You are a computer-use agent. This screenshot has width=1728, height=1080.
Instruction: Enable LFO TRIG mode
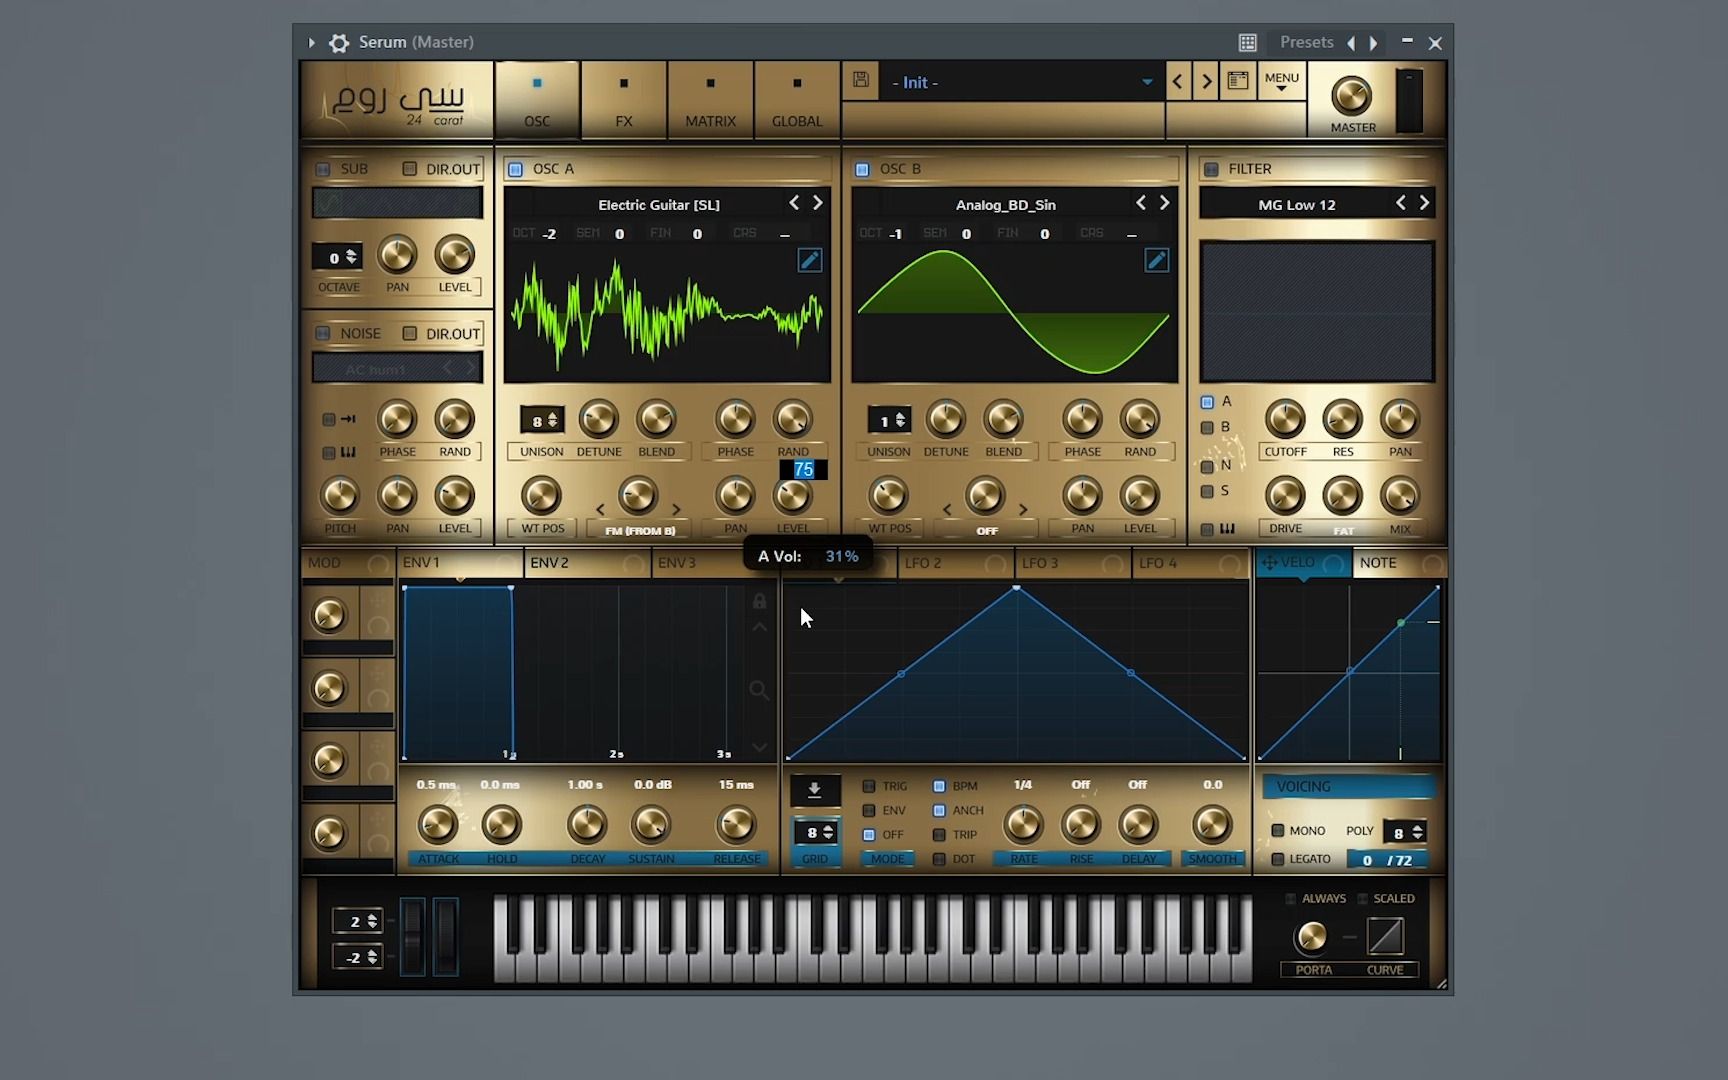coord(869,786)
